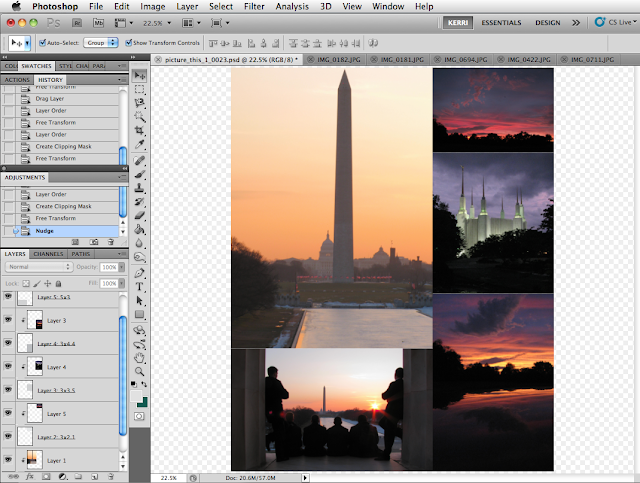Switch to the Essentials workspace
The width and height of the screenshot is (640, 483).
point(500,22)
